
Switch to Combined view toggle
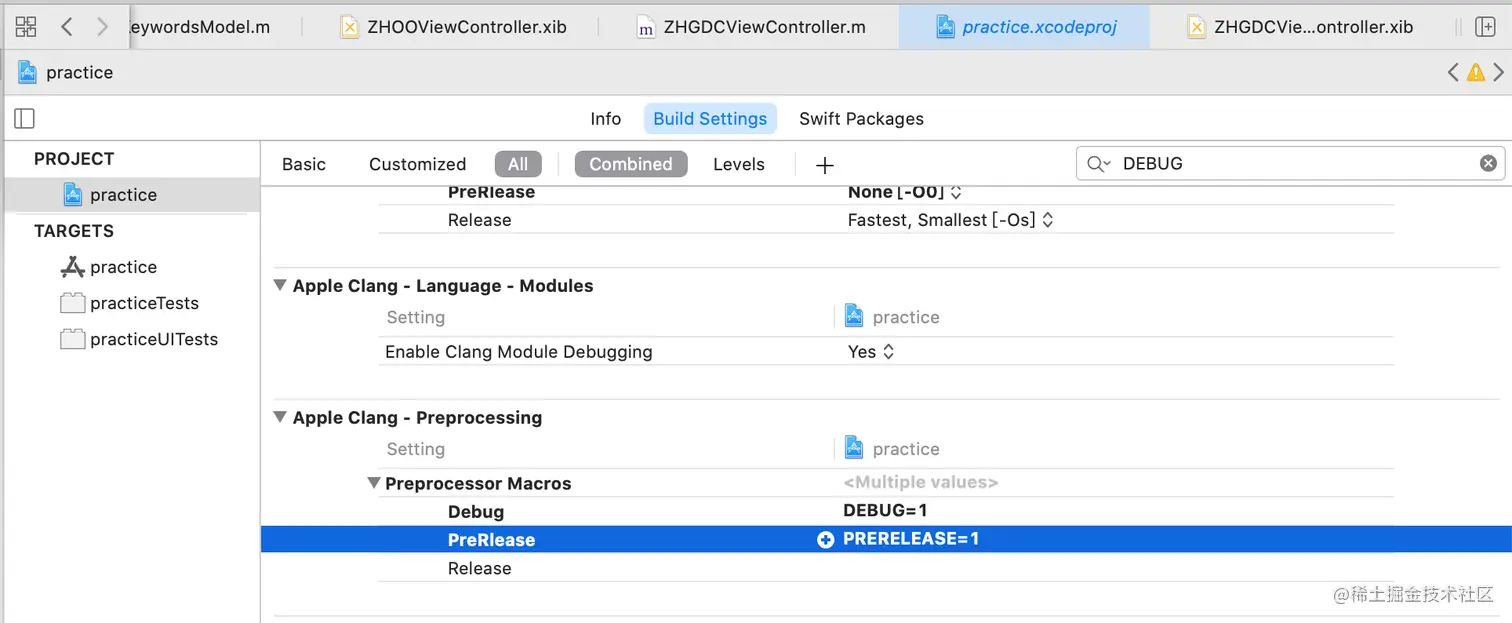pos(630,164)
